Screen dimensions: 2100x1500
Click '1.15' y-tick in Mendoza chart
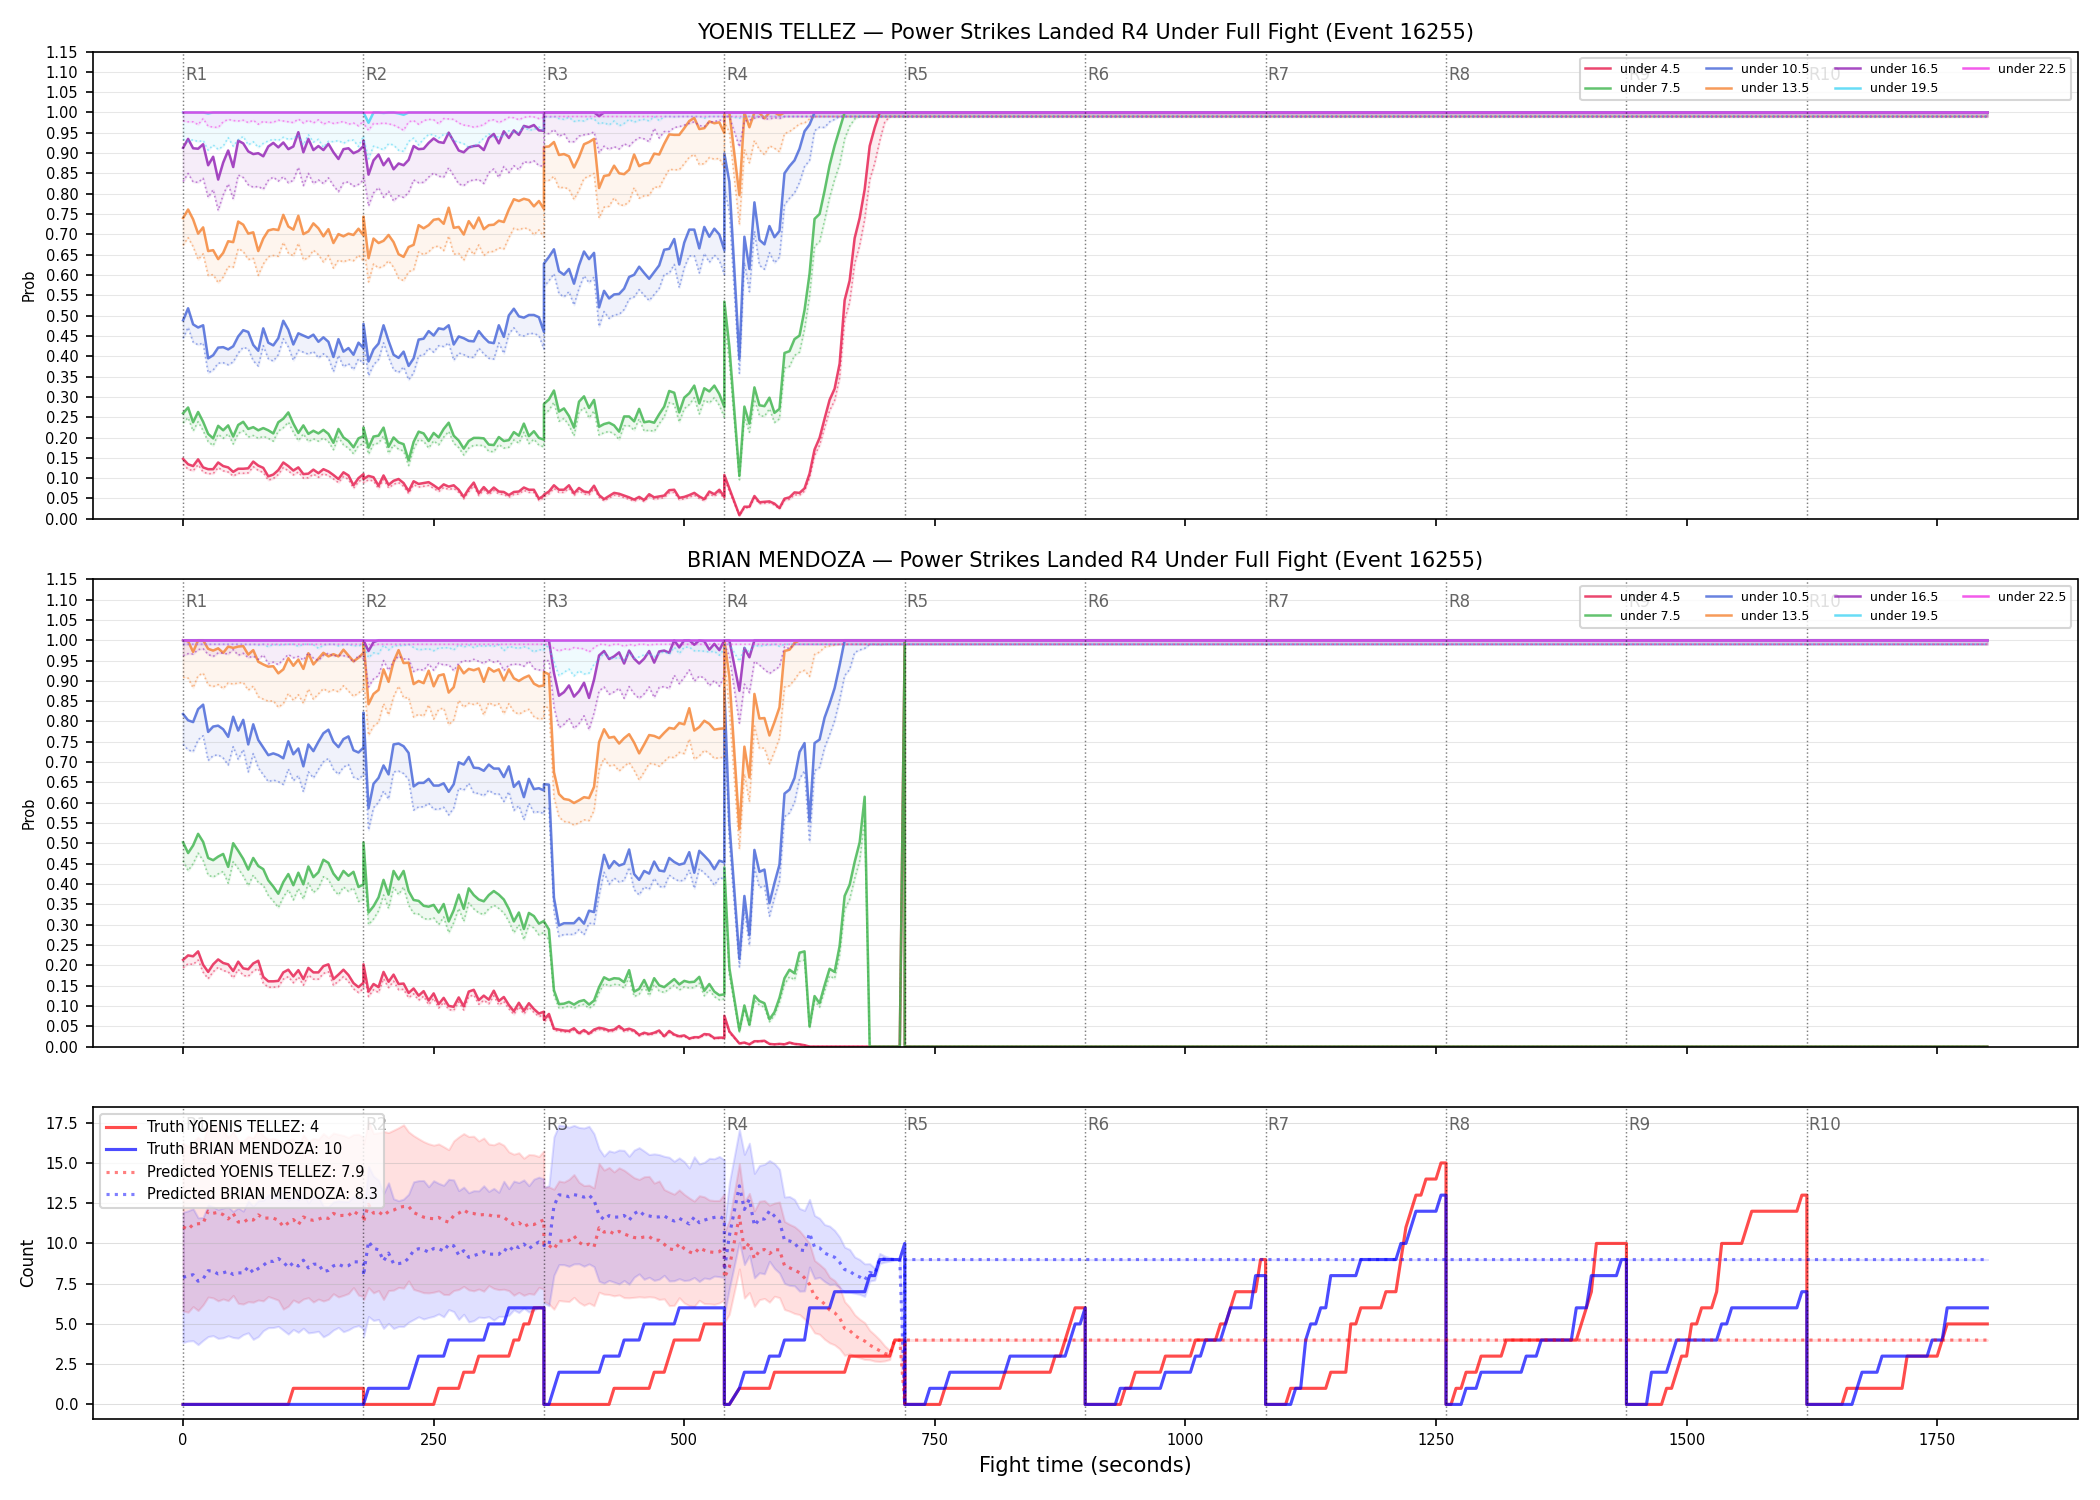click(x=62, y=580)
